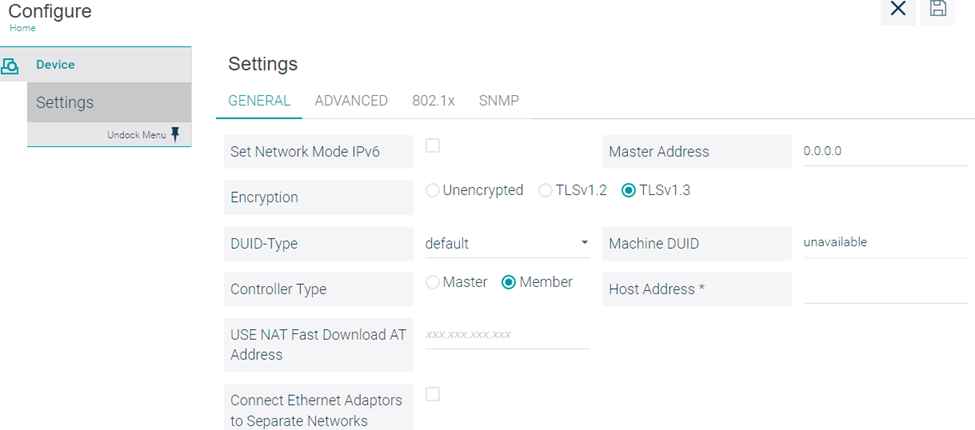Click the Undock Menu pin icon
975x430 pixels.
(x=175, y=135)
